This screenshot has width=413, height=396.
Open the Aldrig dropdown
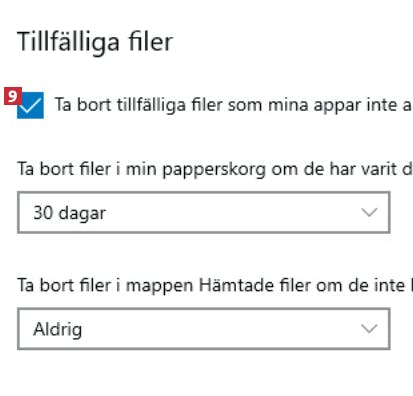click(204, 329)
